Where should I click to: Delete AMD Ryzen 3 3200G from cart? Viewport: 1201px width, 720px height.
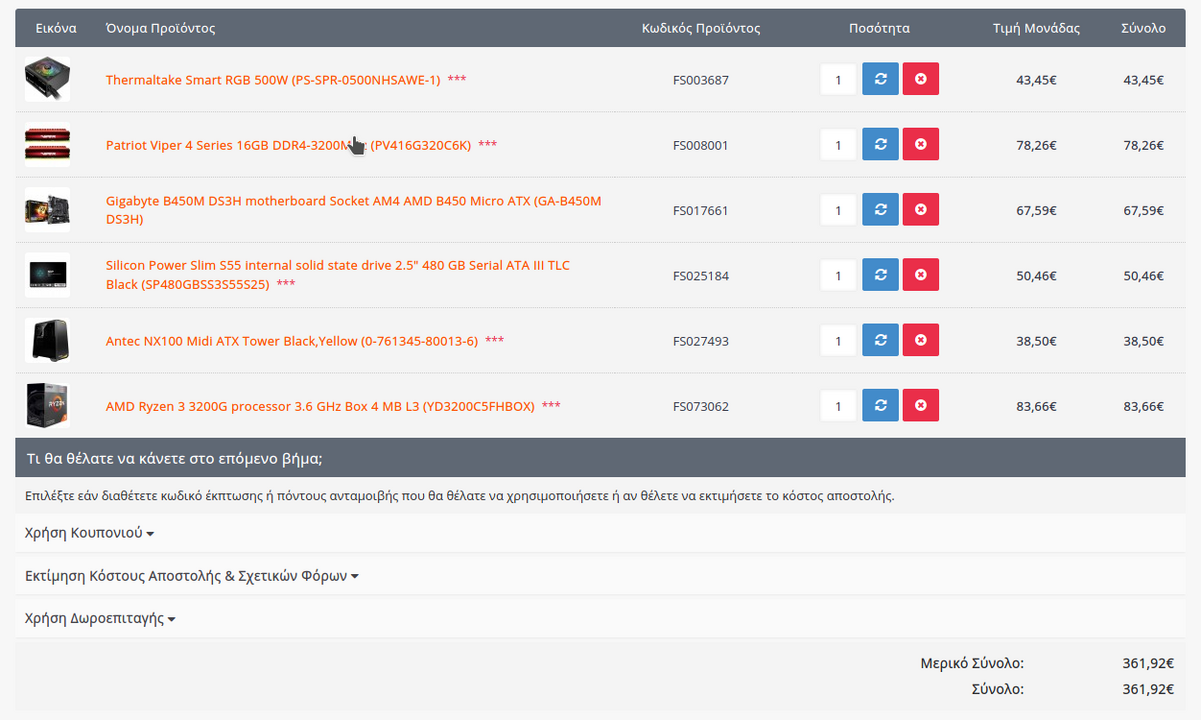point(920,406)
